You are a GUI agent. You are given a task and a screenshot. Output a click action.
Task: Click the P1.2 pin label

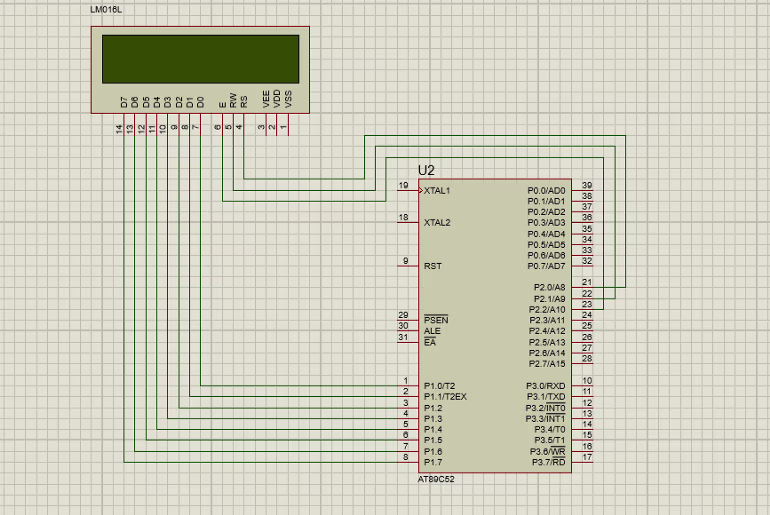(x=433, y=408)
